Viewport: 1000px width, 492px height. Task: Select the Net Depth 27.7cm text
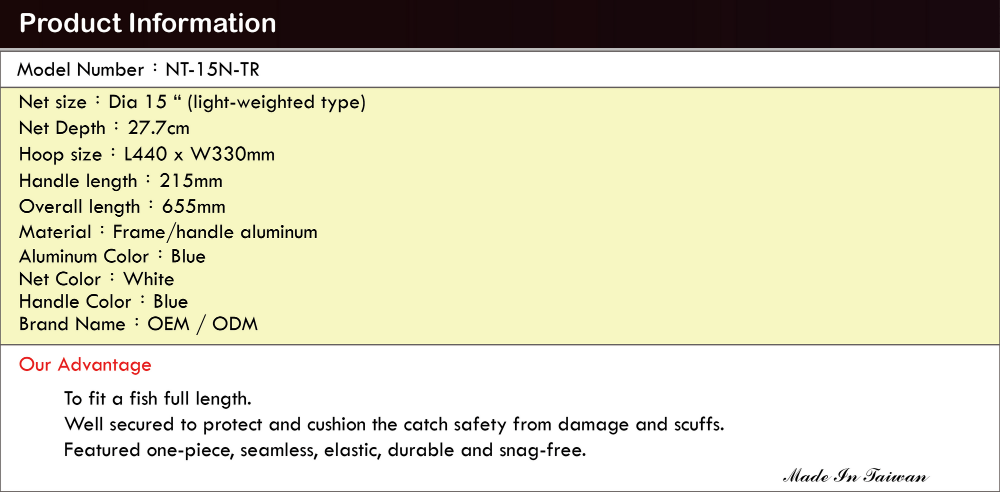coord(104,128)
